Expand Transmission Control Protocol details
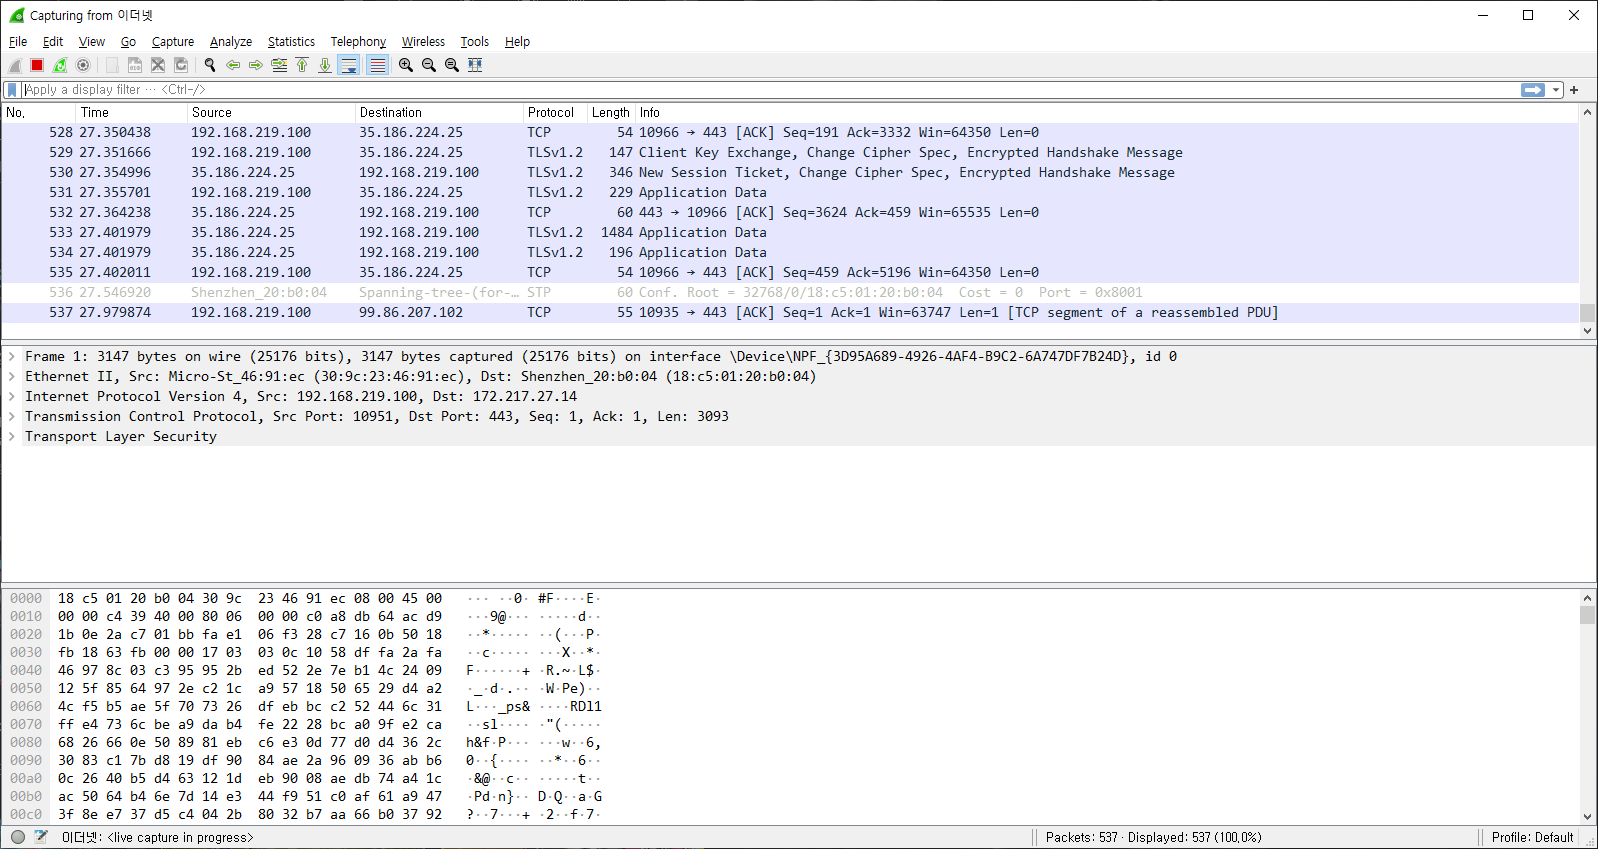This screenshot has height=849, width=1598. [12, 417]
